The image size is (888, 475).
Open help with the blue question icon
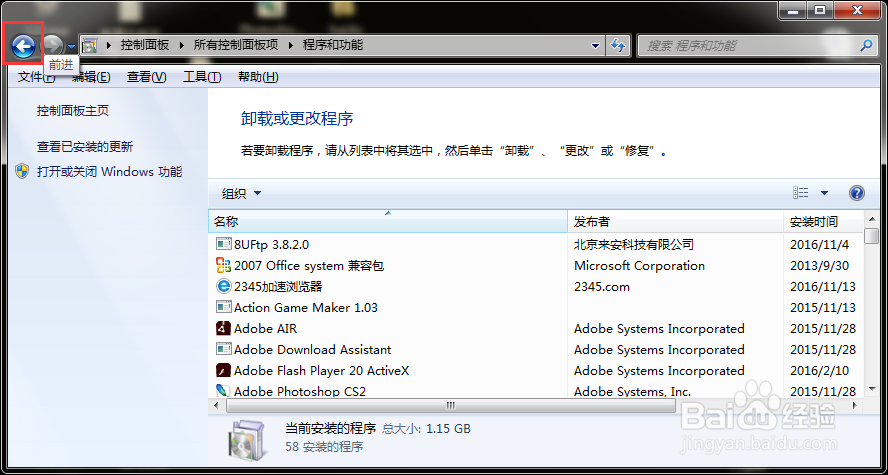856,193
